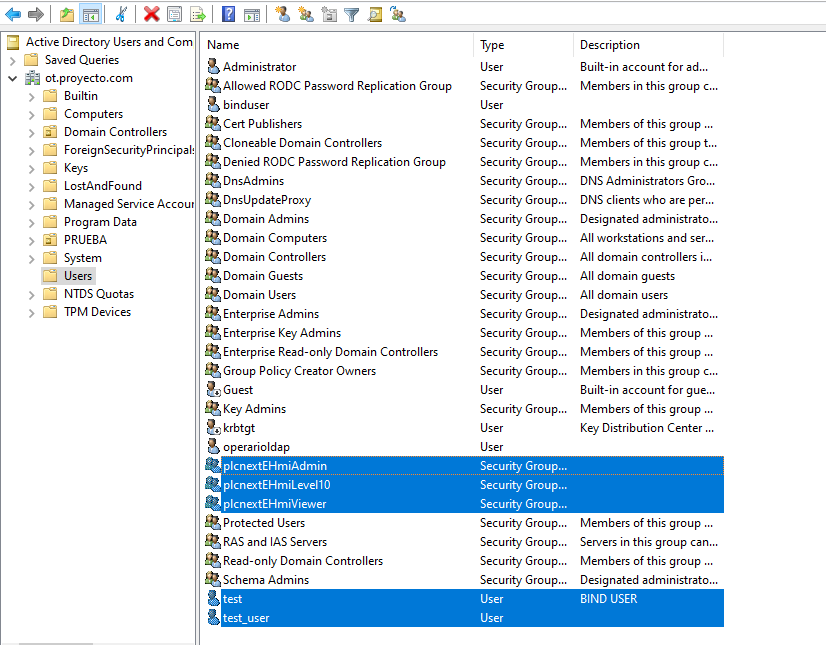Sort by the Type column header
Viewport: 826px width, 645px height.
tap(524, 45)
